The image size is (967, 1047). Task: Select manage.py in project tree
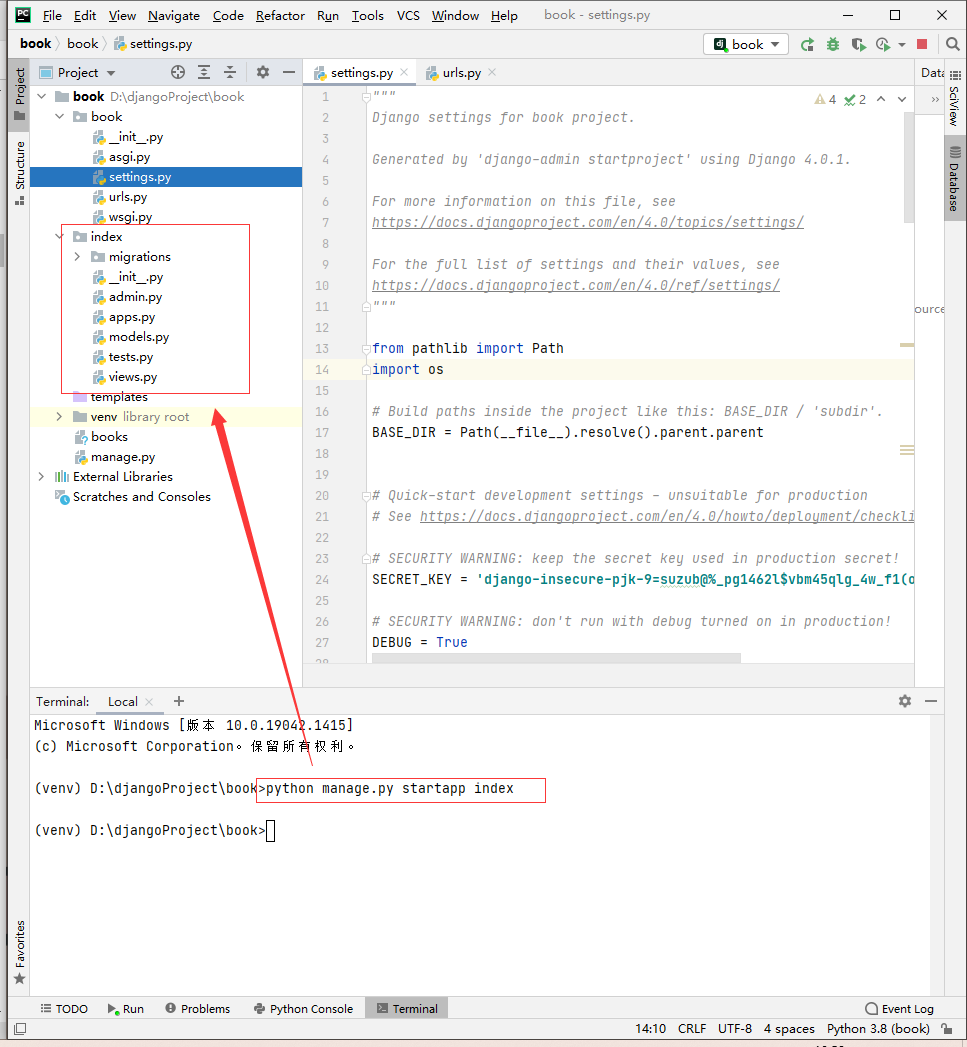coord(123,457)
